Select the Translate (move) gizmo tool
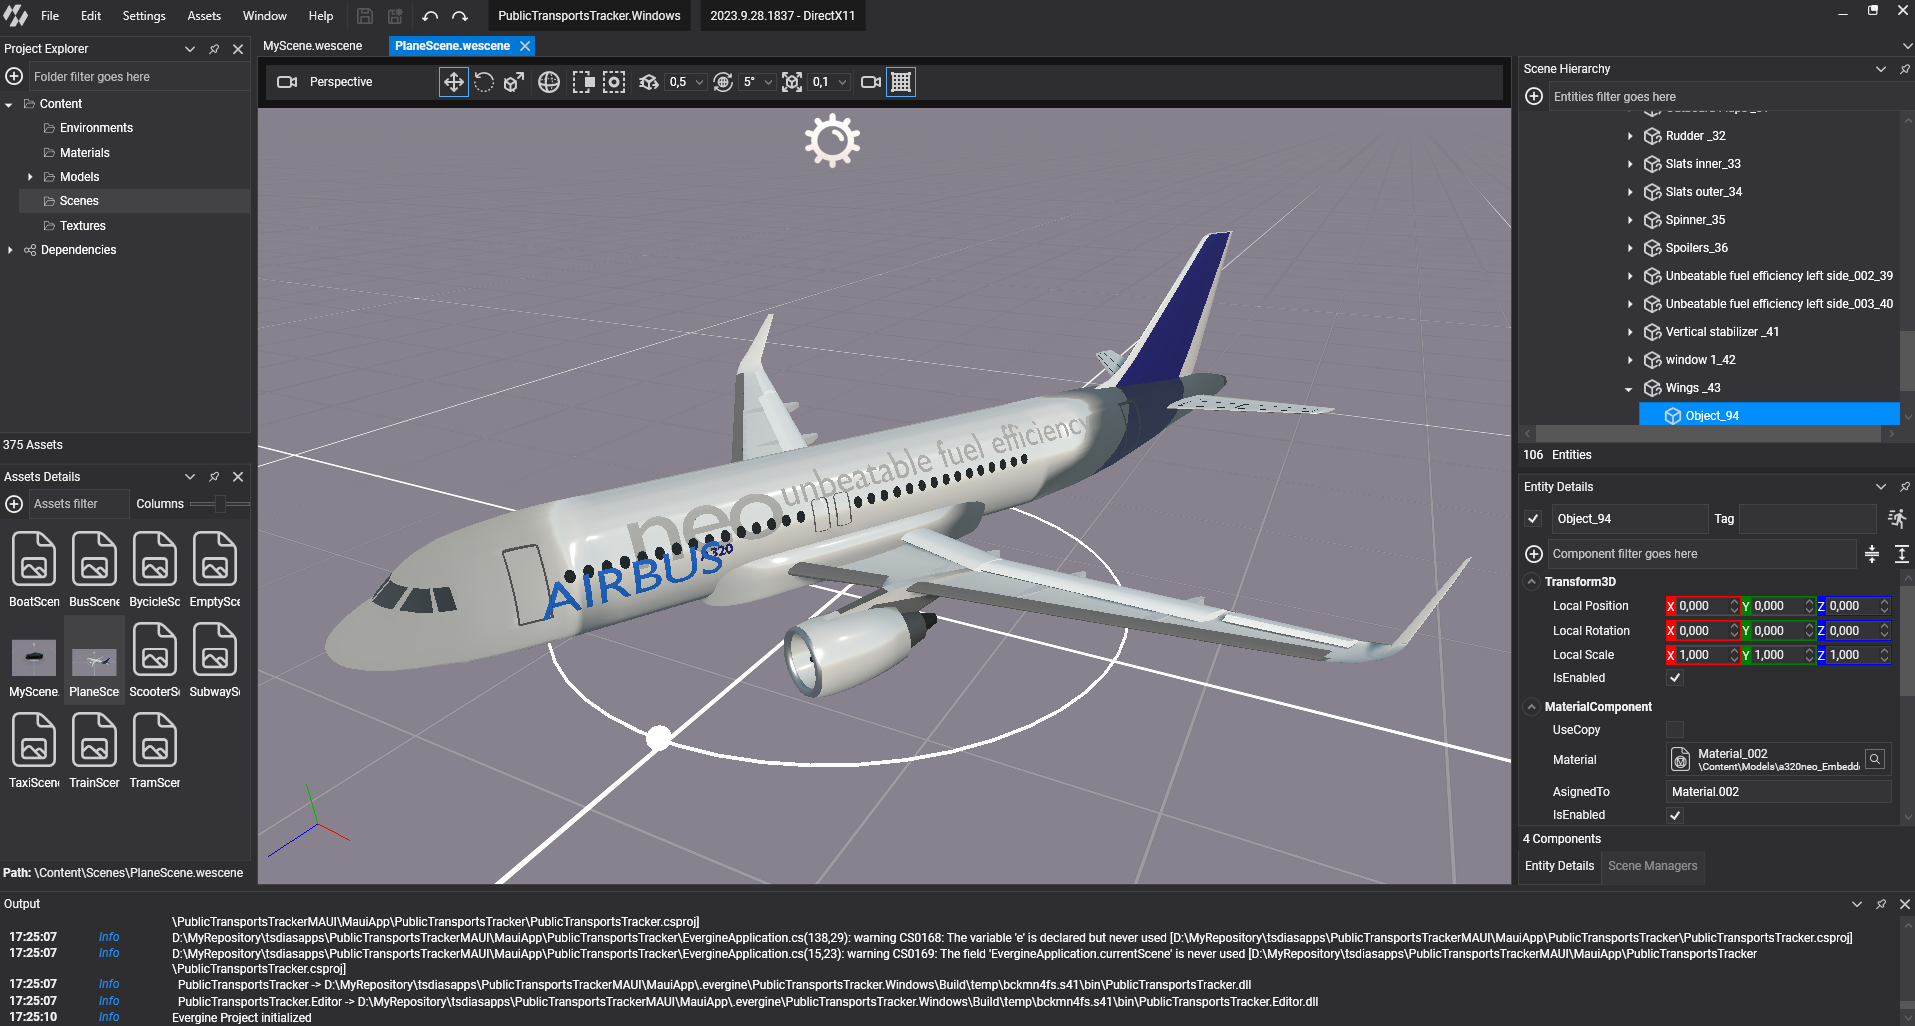 453,82
